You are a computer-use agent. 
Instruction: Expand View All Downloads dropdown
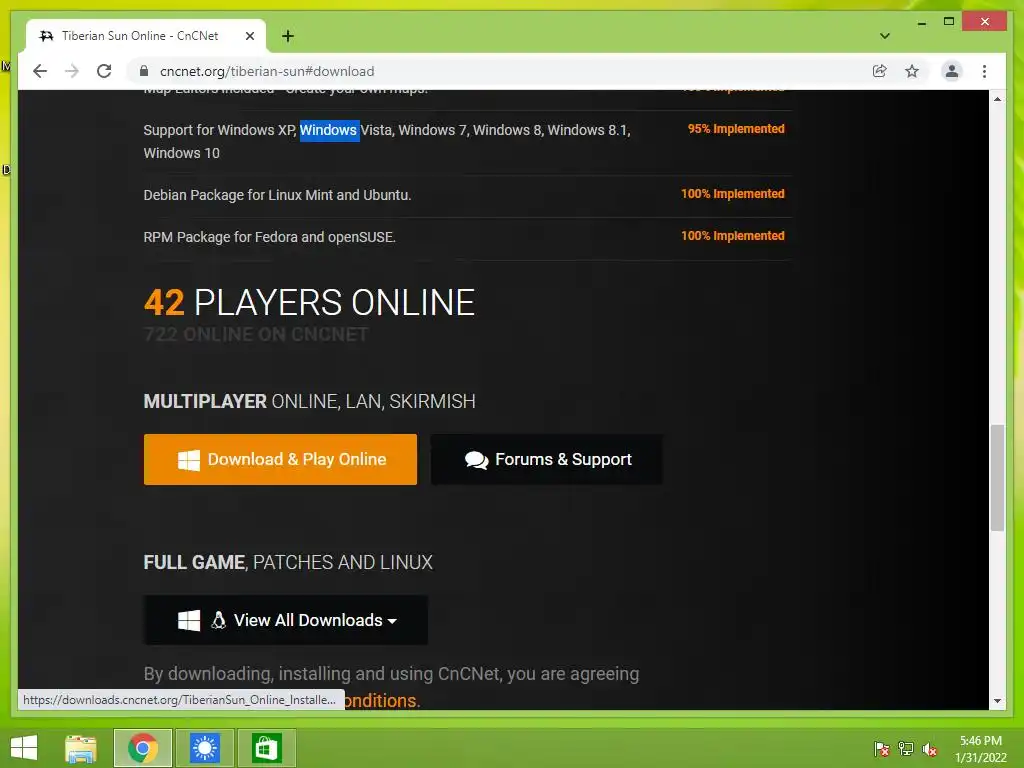coord(285,620)
